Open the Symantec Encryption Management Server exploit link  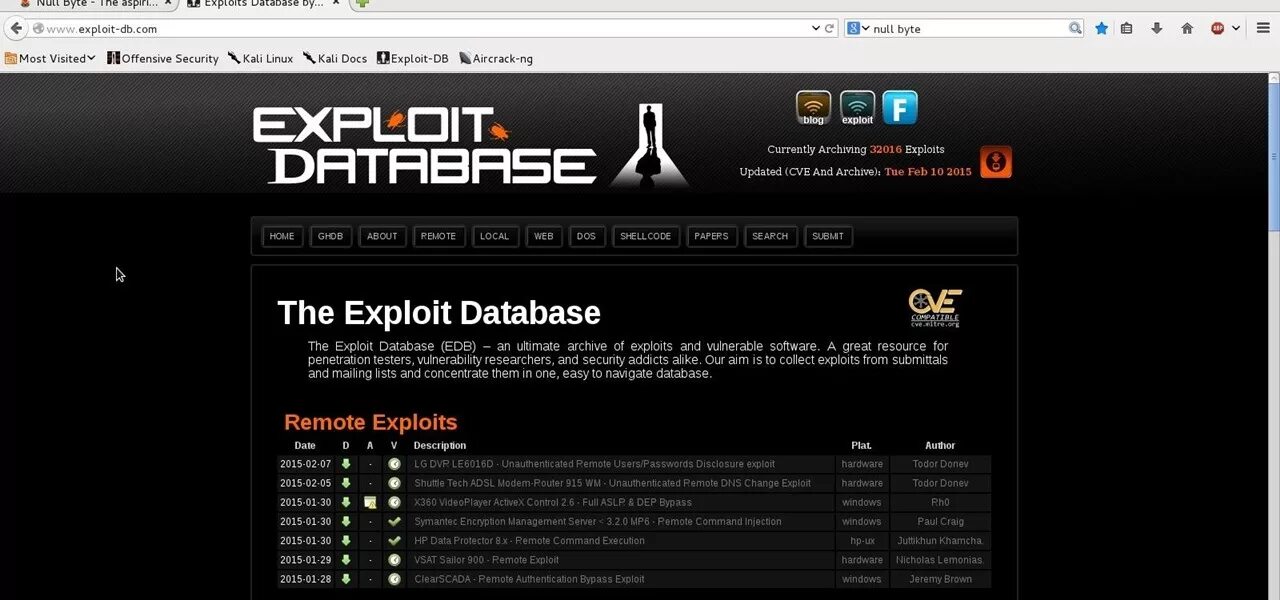pyautogui.click(x=598, y=521)
